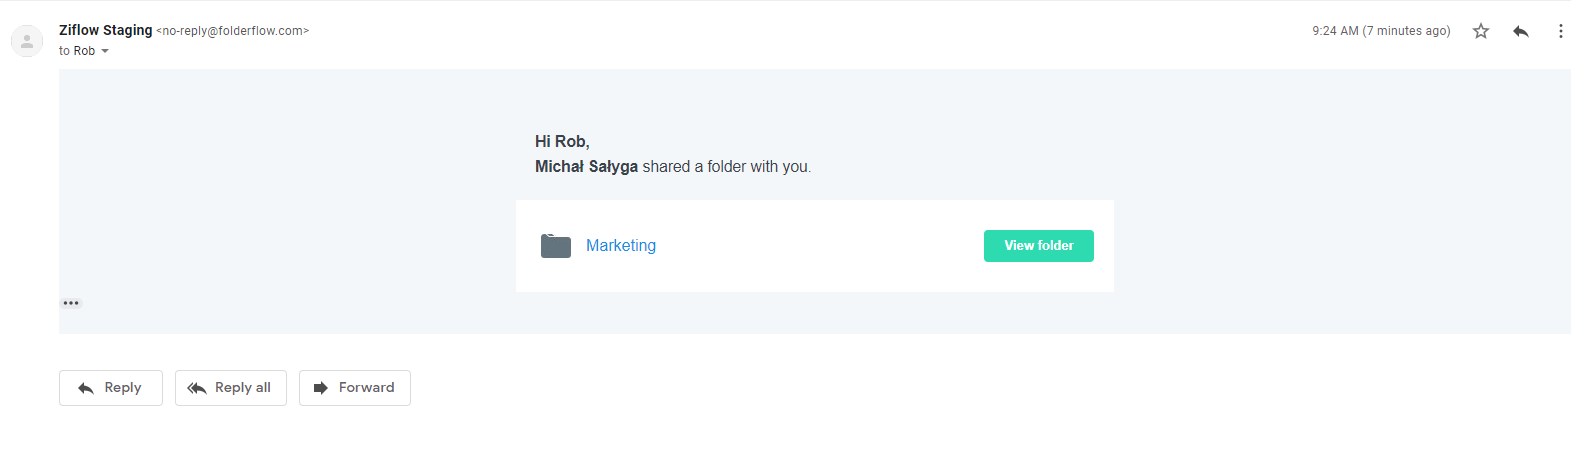Star this email from Ziflow Staging
The image size is (1584, 462).
pyautogui.click(x=1480, y=31)
